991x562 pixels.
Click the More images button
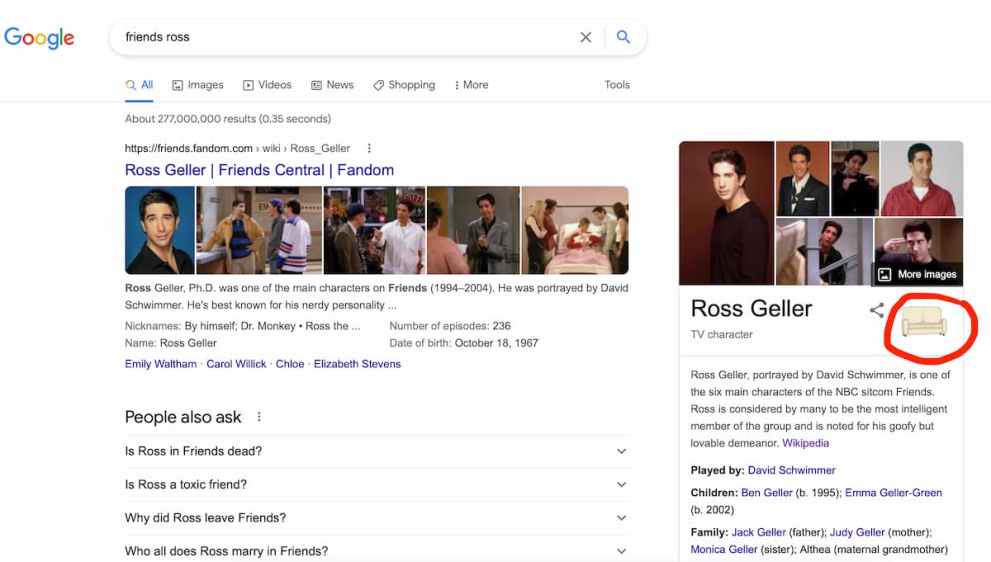point(918,274)
